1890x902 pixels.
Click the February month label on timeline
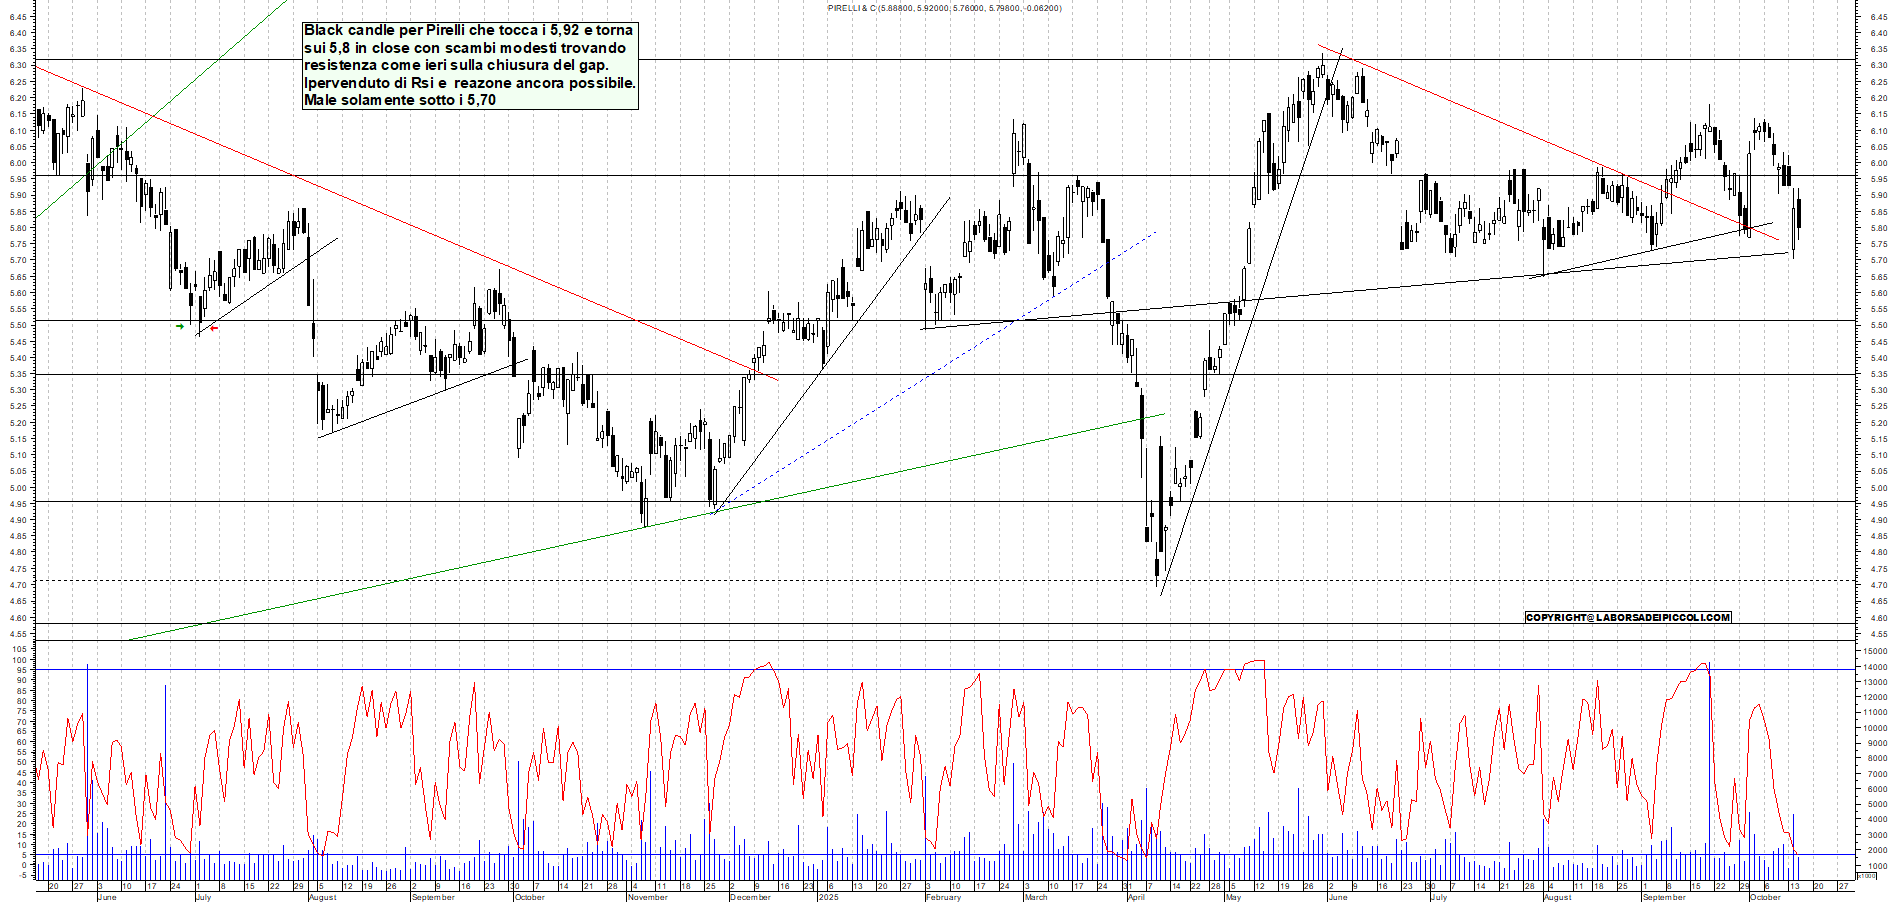point(943,897)
